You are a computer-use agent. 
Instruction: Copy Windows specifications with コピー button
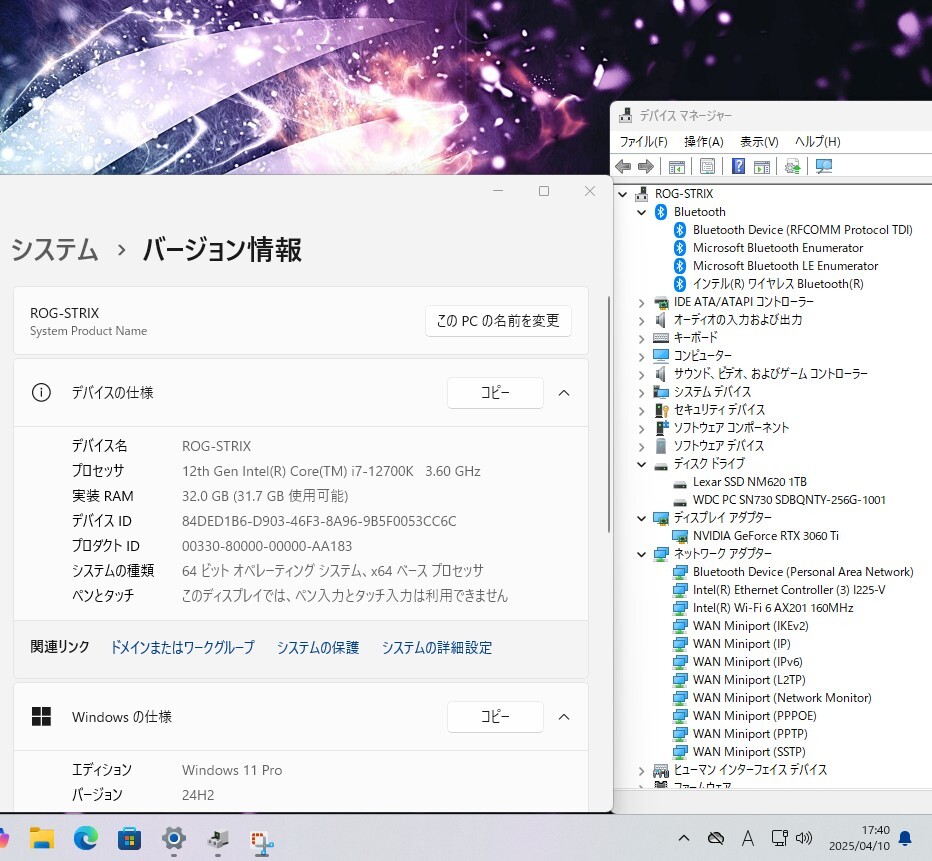[495, 717]
